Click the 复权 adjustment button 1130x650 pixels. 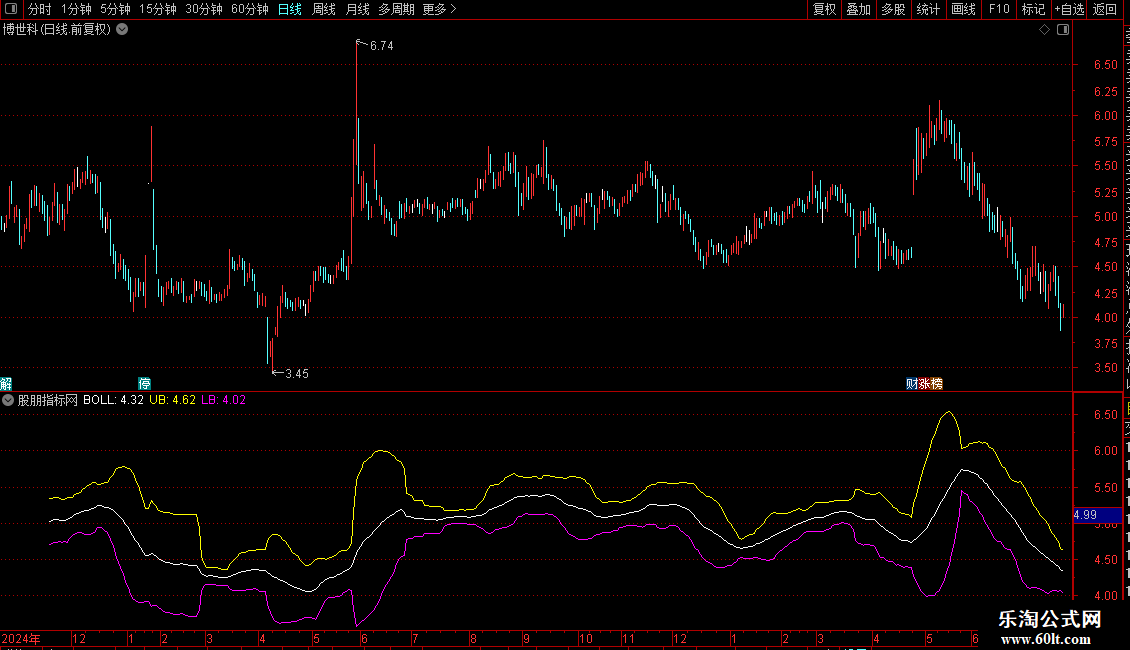click(x=824, y=9)
